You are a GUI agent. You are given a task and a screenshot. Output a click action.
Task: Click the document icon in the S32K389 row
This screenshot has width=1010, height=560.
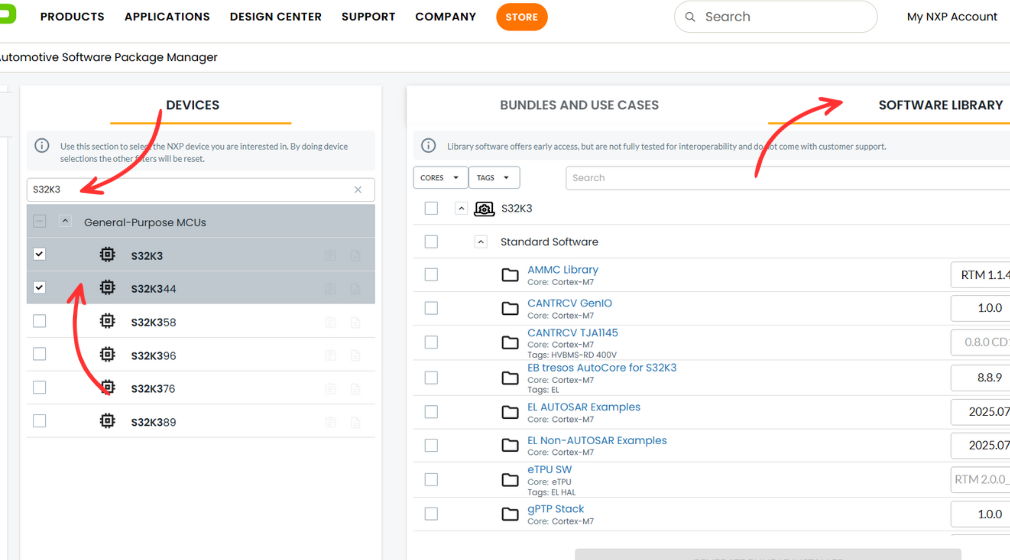pos(356,422)
